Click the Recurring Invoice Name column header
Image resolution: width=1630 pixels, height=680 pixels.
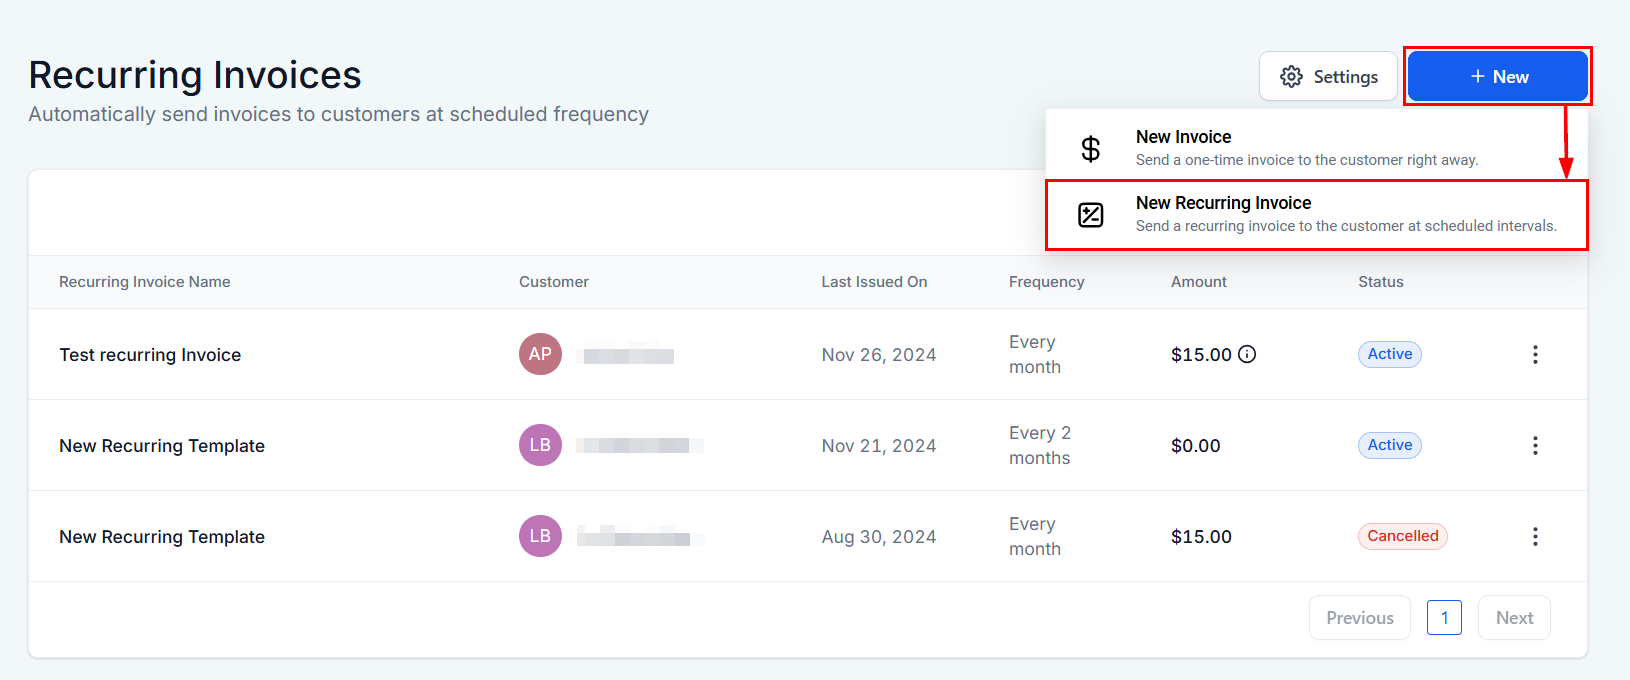click(x=145, y=282)
